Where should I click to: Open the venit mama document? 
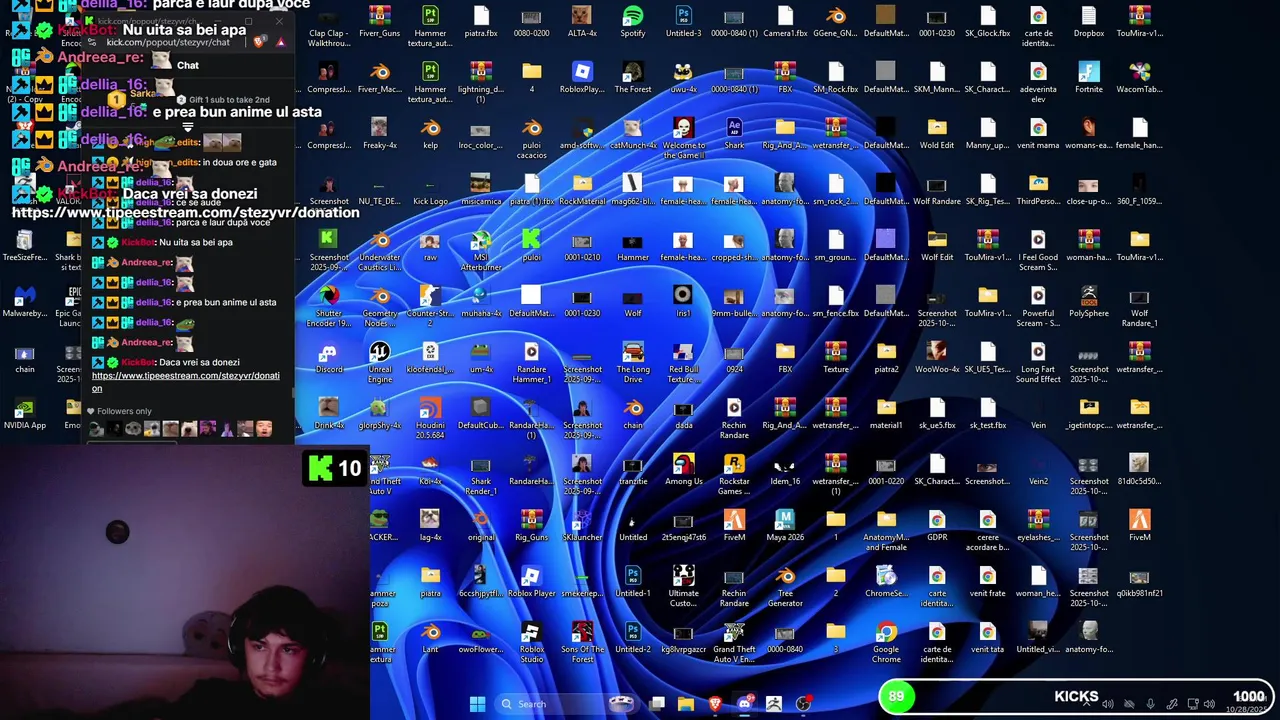click(1038, 134)
